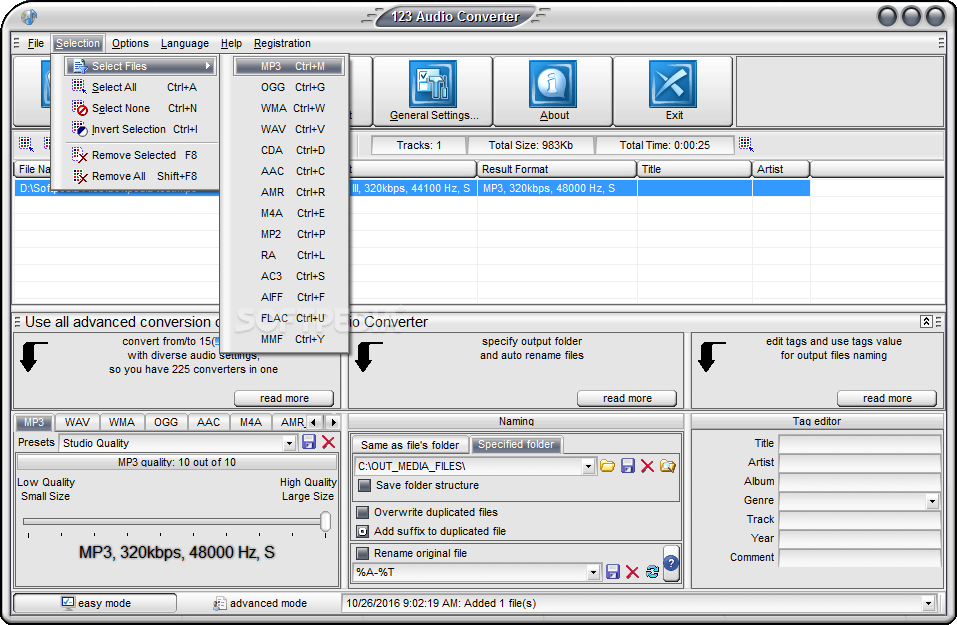Click the selection icon right of Total Time
The height and width of the screenshot is (625, 957).
coord(746,145)
